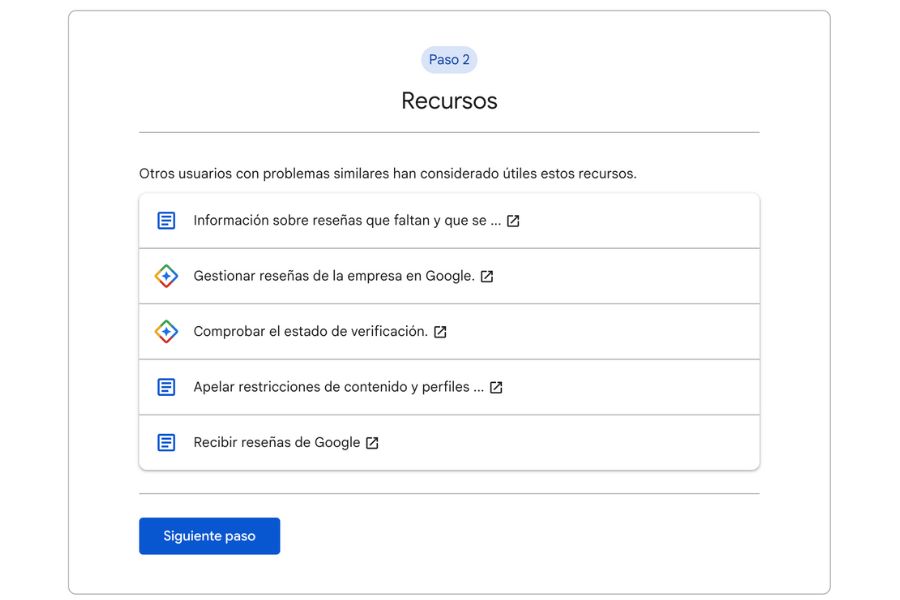Click the external-link icon after "empresa en Google."

[487, 277]
